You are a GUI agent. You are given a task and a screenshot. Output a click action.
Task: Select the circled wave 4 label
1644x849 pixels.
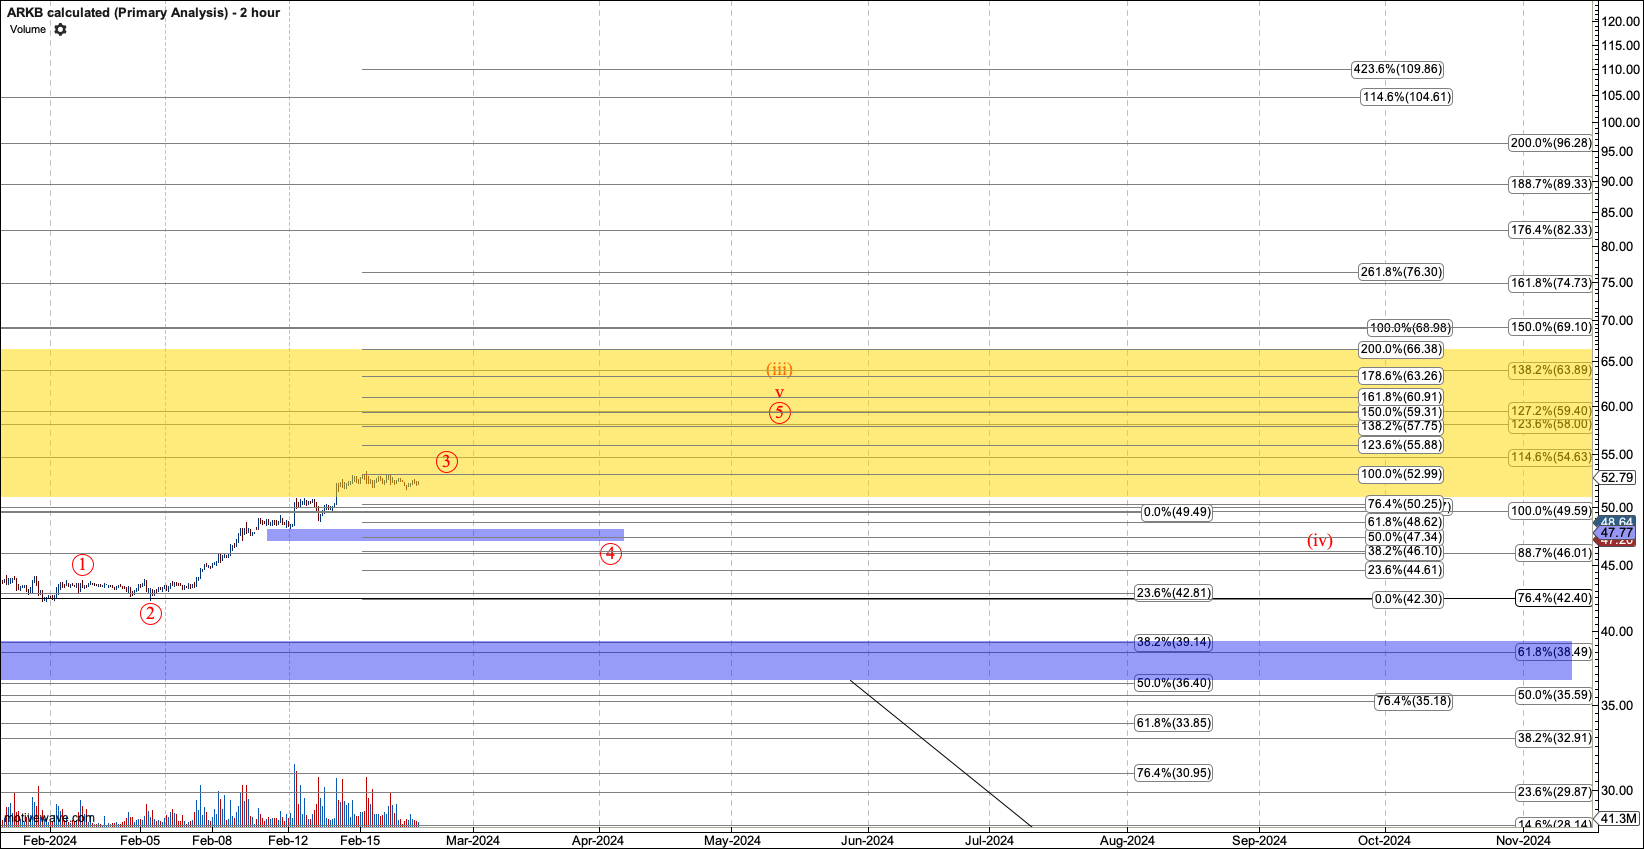611,554
